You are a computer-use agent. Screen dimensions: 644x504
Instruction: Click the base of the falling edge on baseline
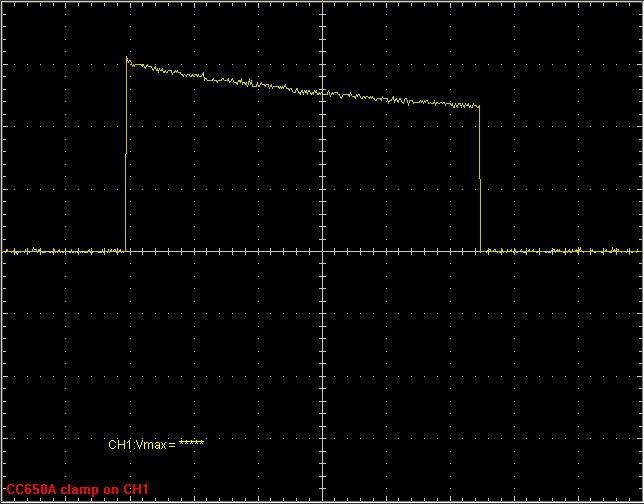tap(482, 250)
